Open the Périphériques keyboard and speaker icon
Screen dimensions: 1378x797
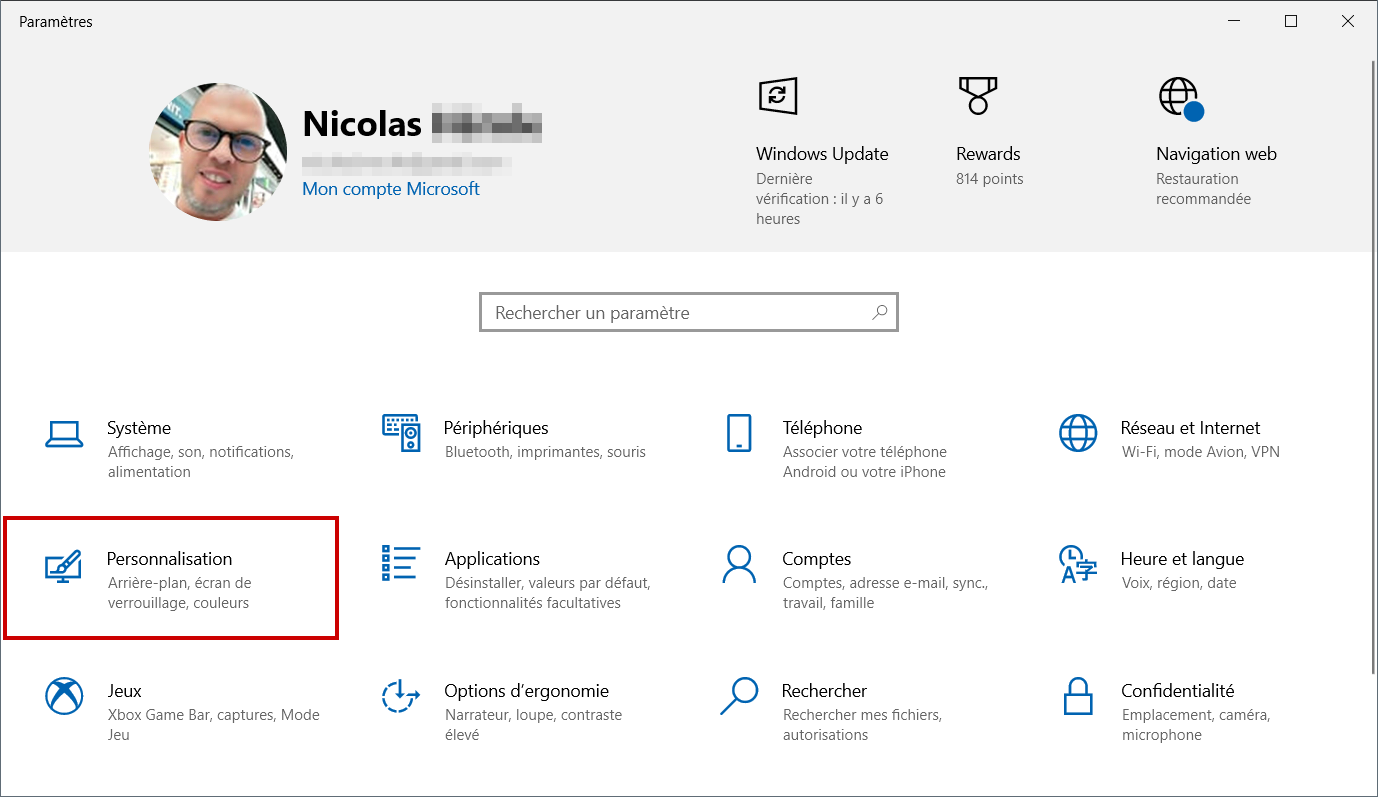tap(401, 433)
